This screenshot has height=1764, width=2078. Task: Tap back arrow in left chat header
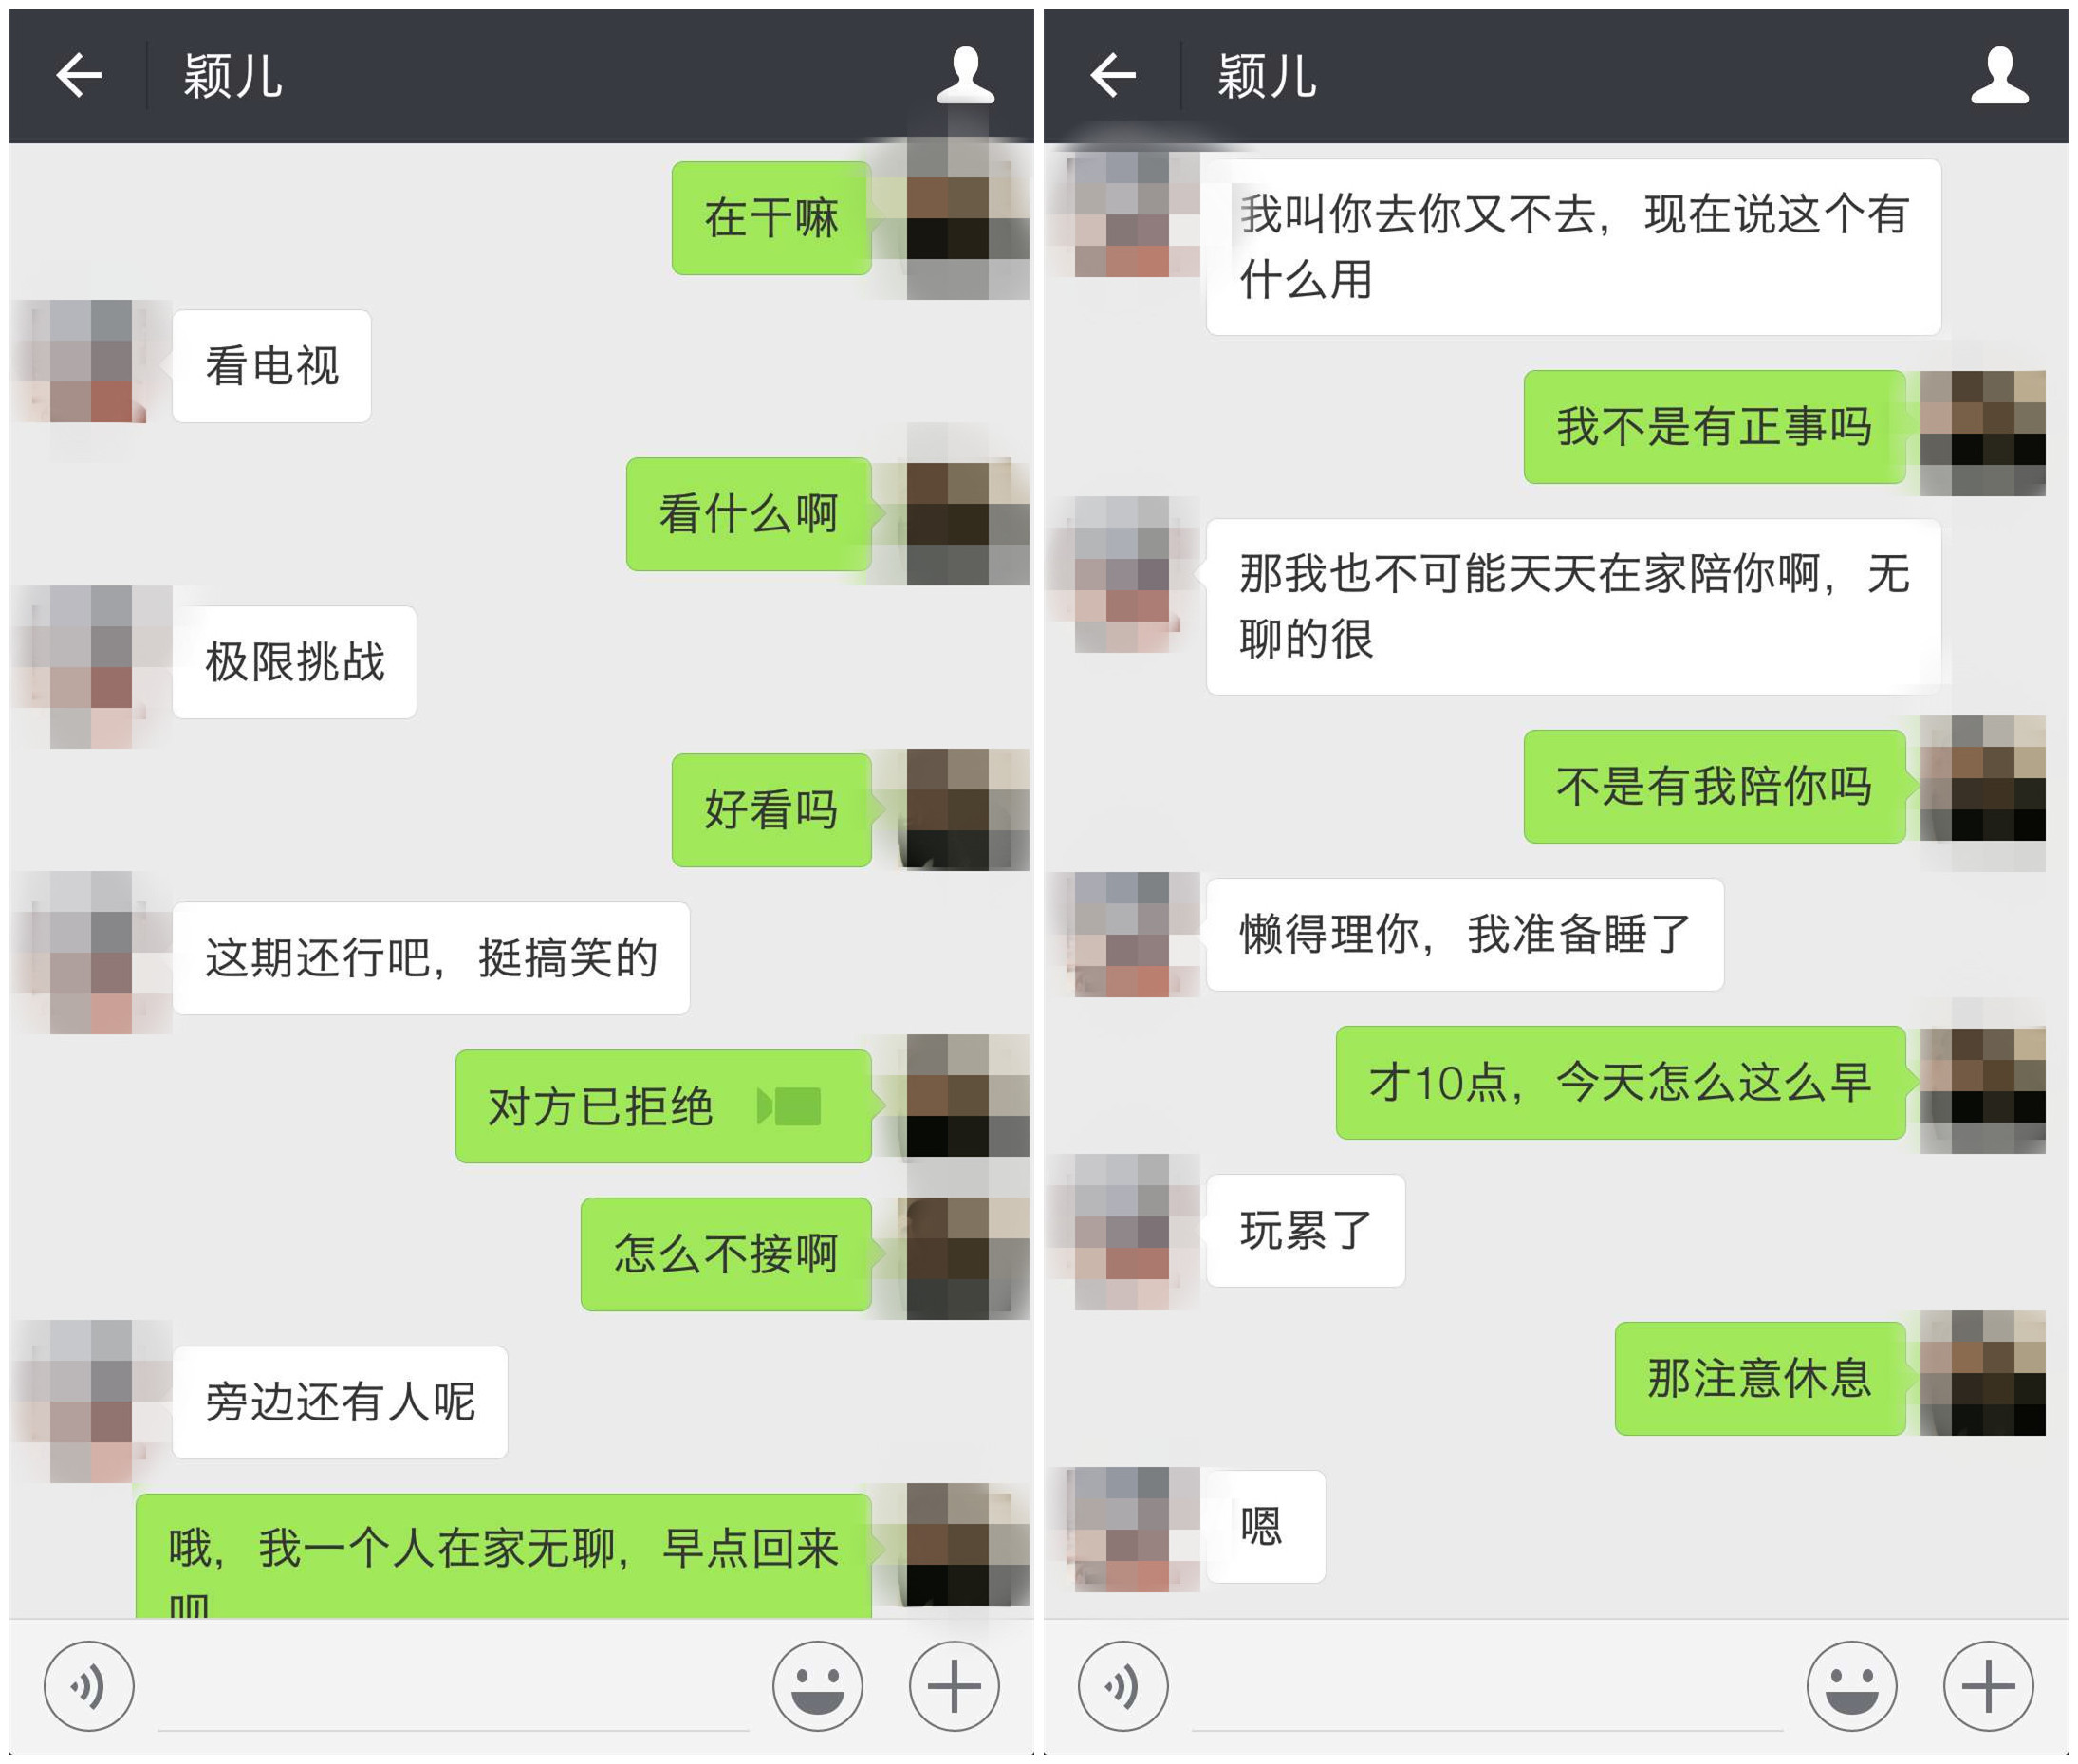point(79,76)
